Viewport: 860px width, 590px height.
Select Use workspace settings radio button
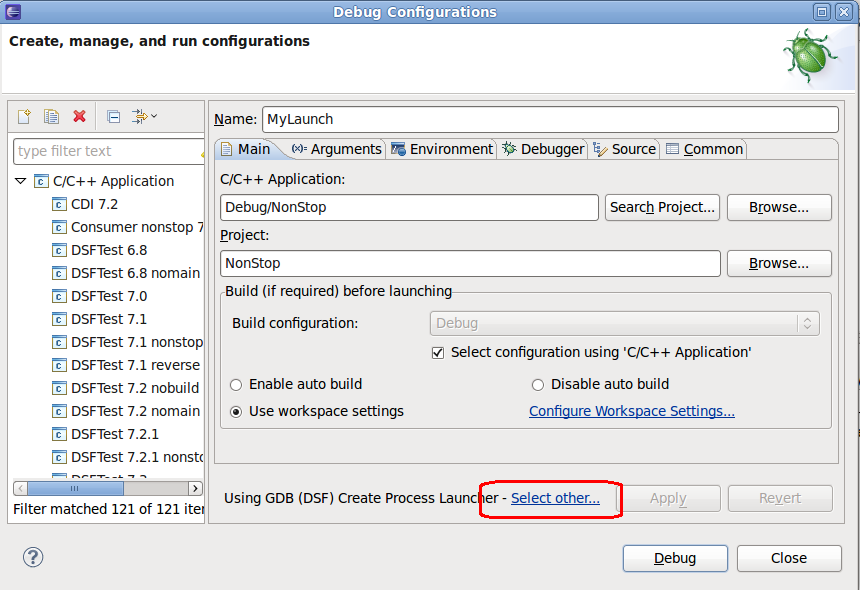[236, 412]
